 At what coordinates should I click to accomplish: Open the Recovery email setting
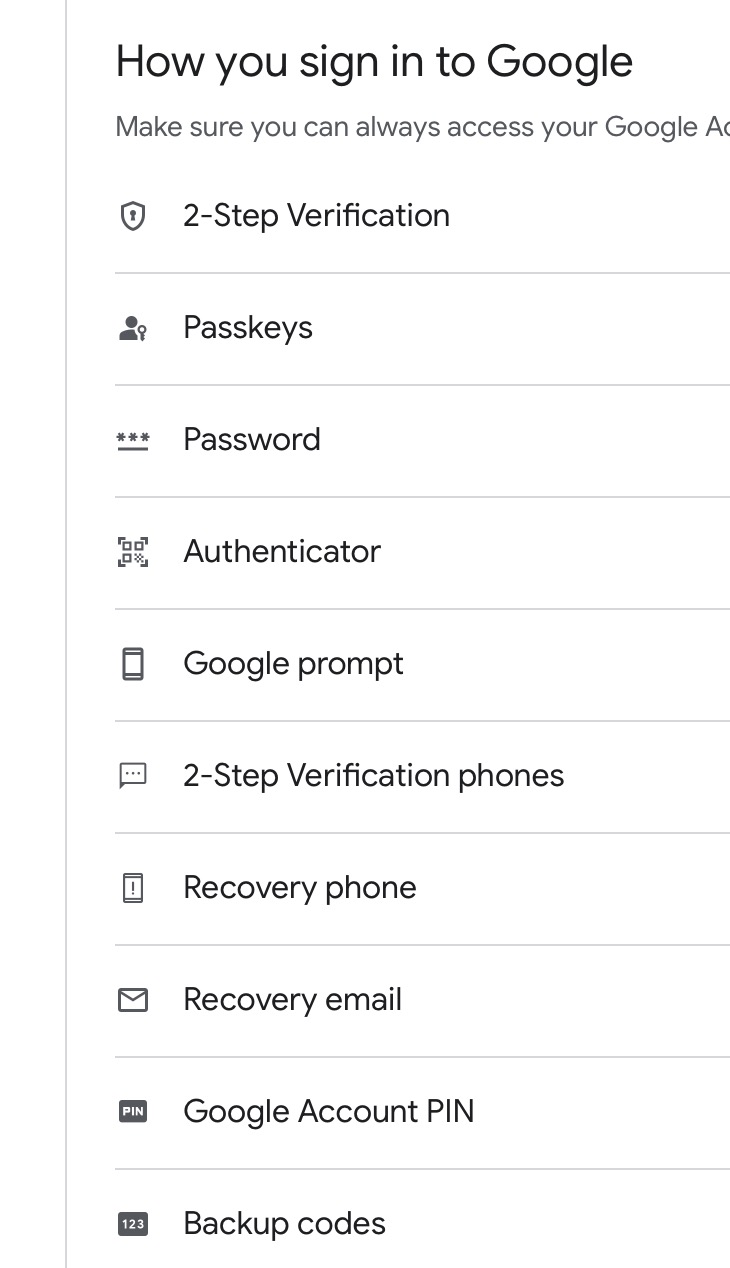[x=422, y=1001]
